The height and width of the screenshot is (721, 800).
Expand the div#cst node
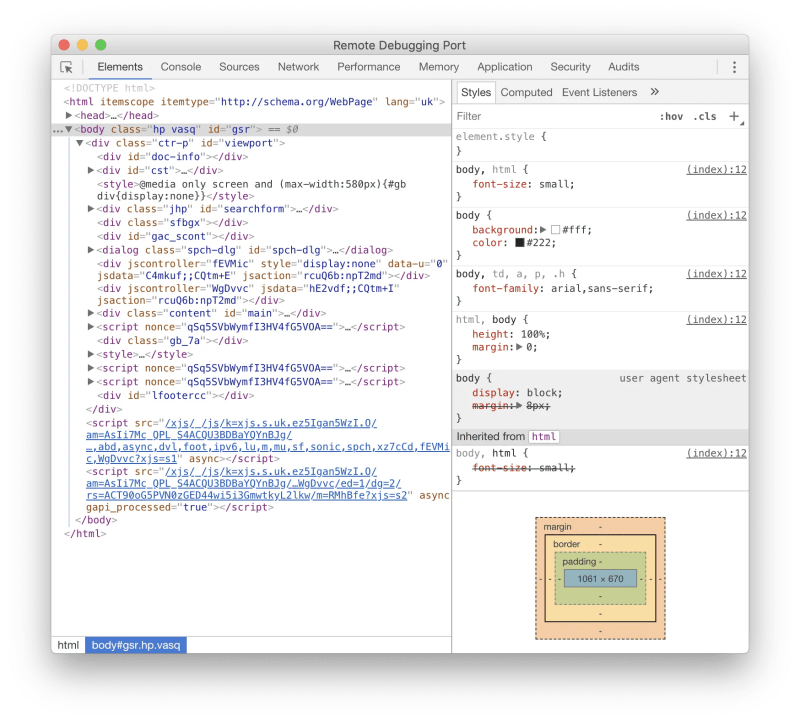(x=91, y=170)
